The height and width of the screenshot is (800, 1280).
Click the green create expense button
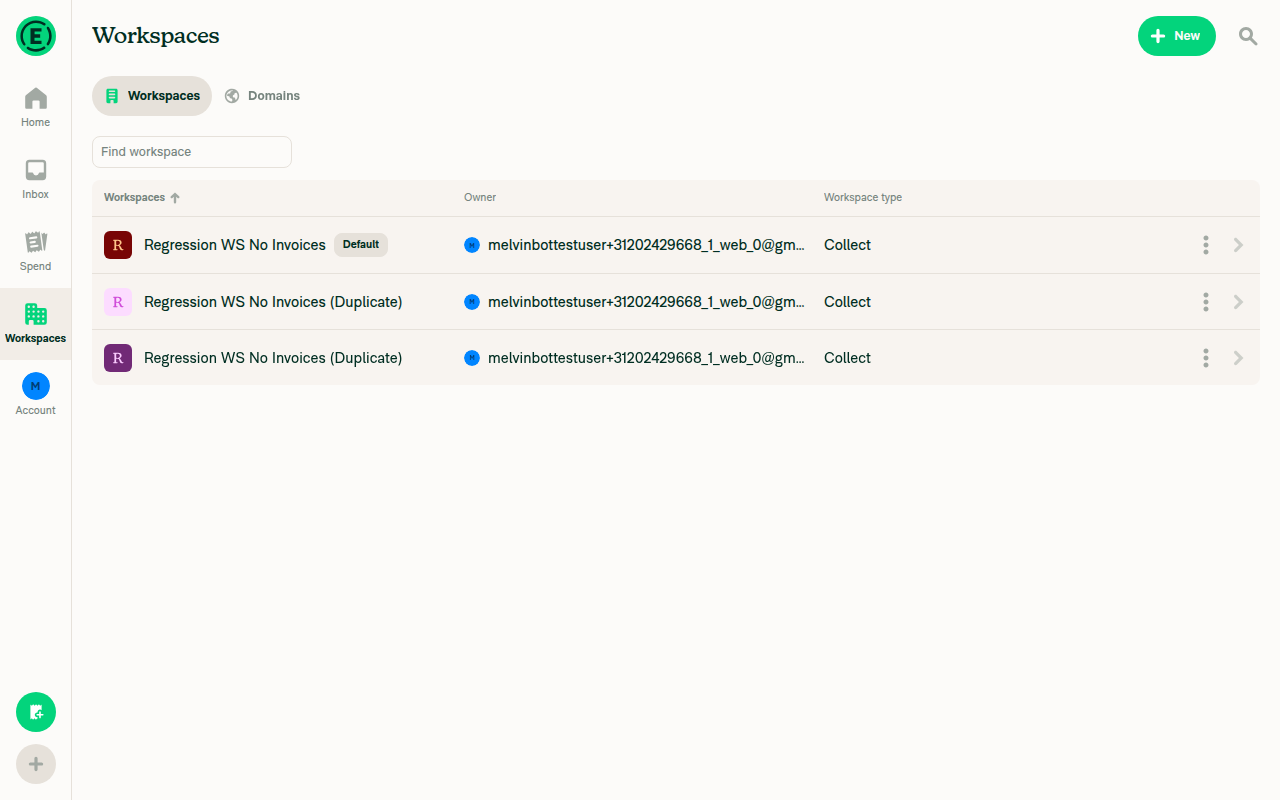pyautogui.click(x=36, y=712)
